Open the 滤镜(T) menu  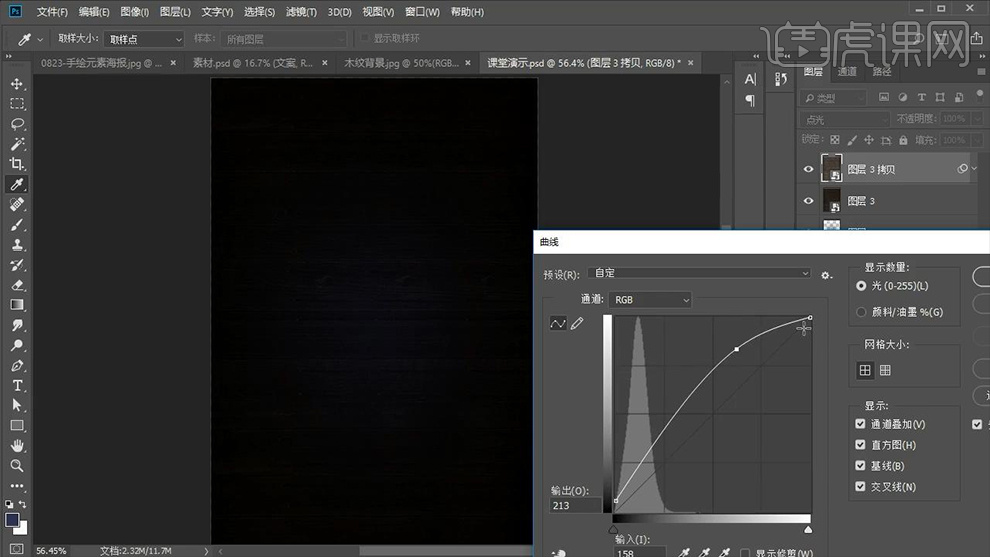point(300,12)
